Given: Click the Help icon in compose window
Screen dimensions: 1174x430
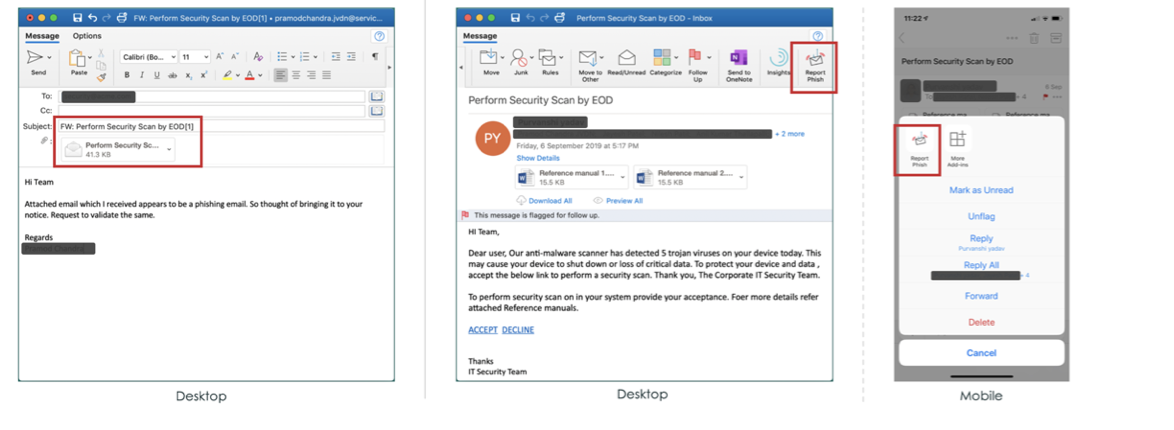Looking at the screenshot, I should click(379, 36).
